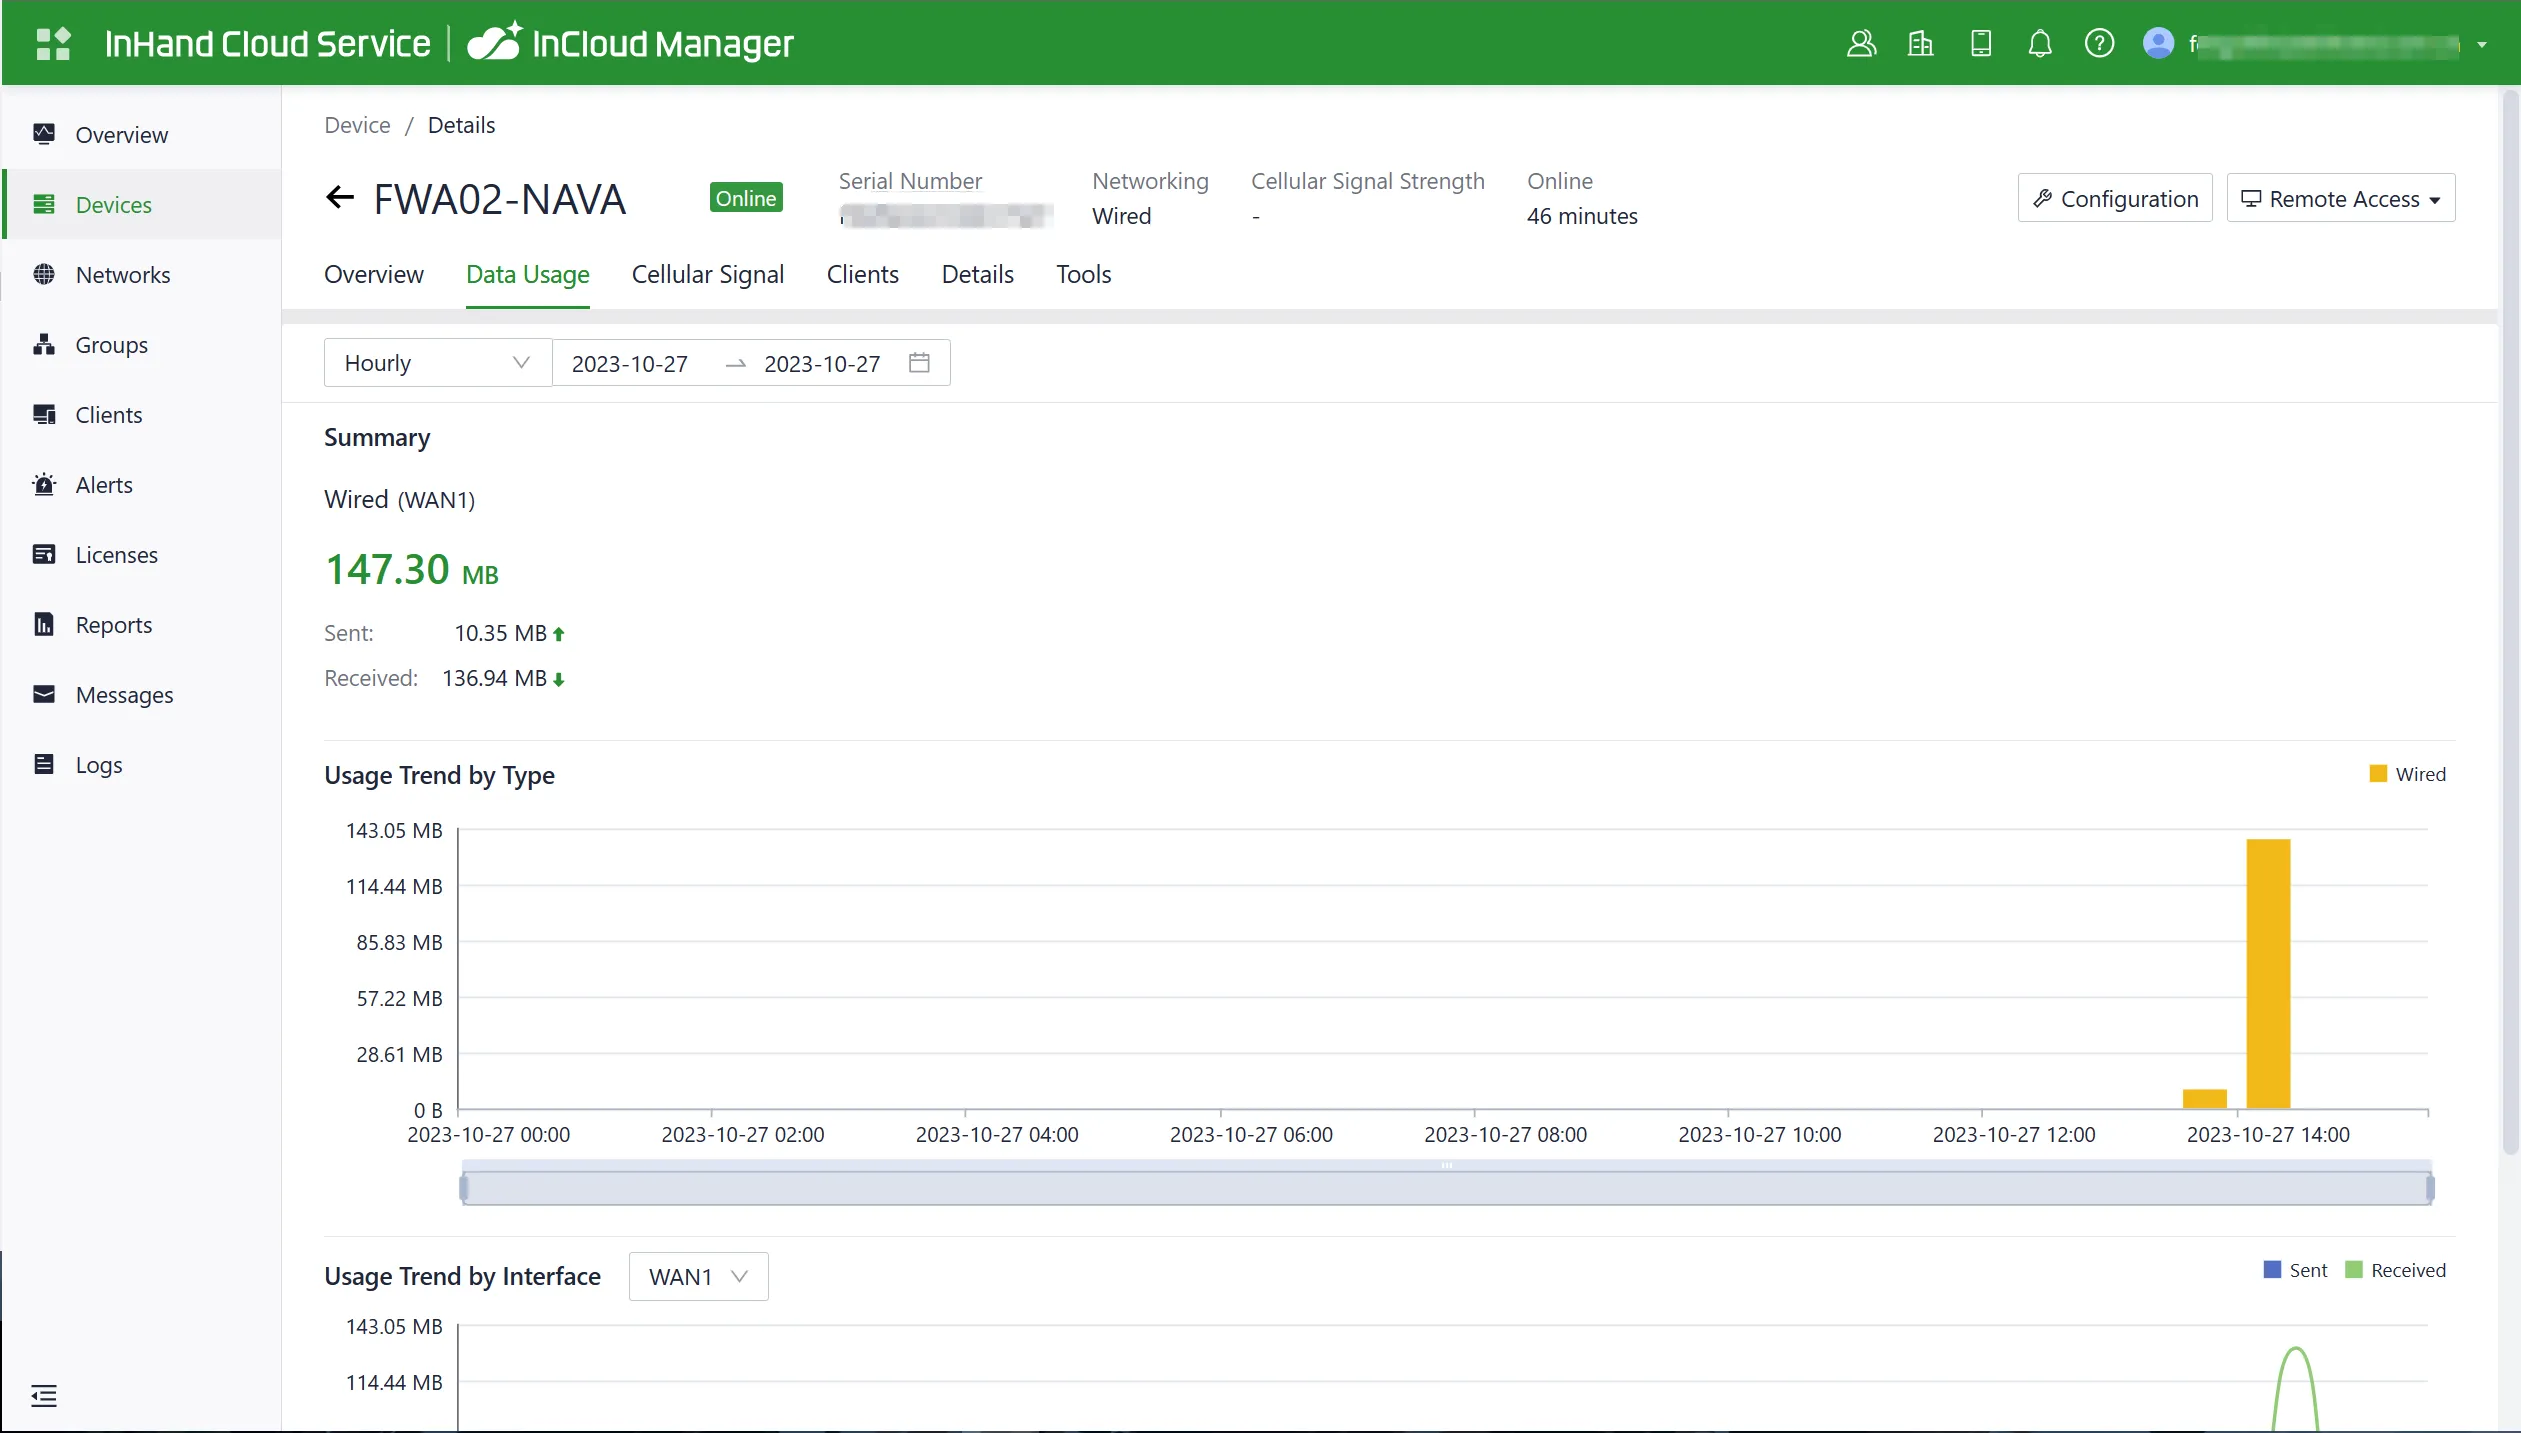Select the device Overview tab
This screenshot has width=2521, height=1433.
(x=373, y=274)
